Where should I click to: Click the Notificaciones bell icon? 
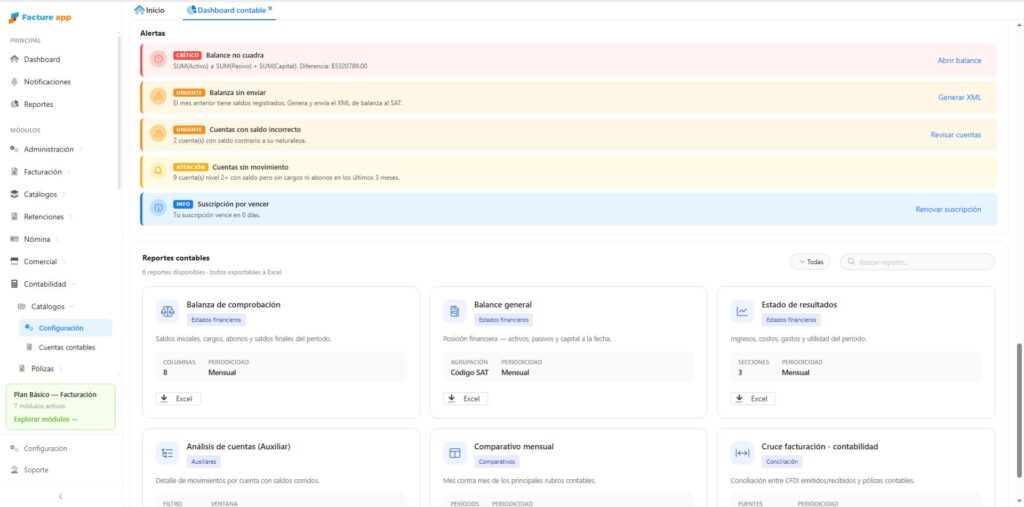[14, 82]
